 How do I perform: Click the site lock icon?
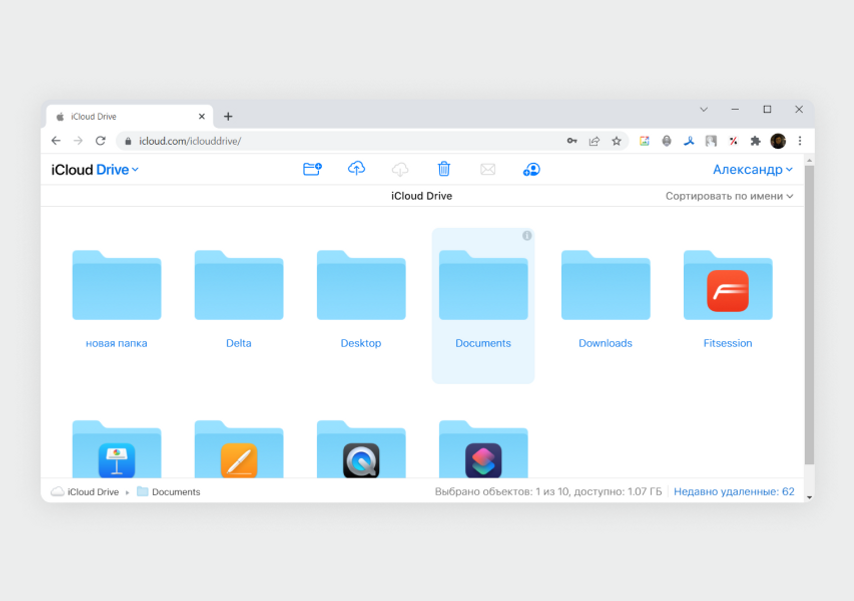coord(128,141)
